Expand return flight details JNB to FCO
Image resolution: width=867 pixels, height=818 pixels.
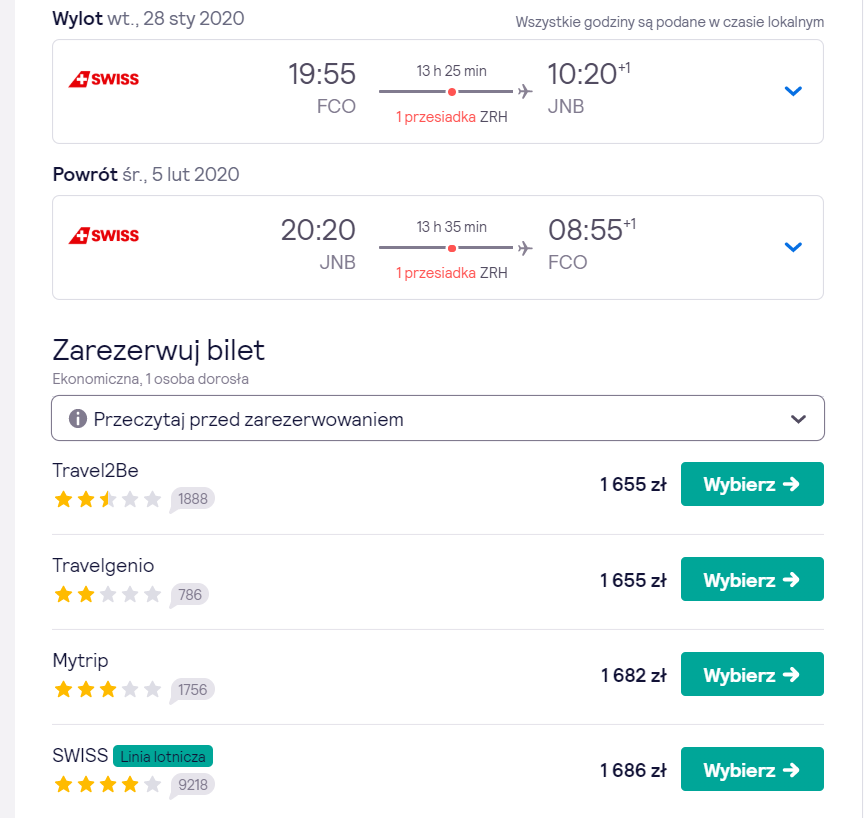coord(793,247)
